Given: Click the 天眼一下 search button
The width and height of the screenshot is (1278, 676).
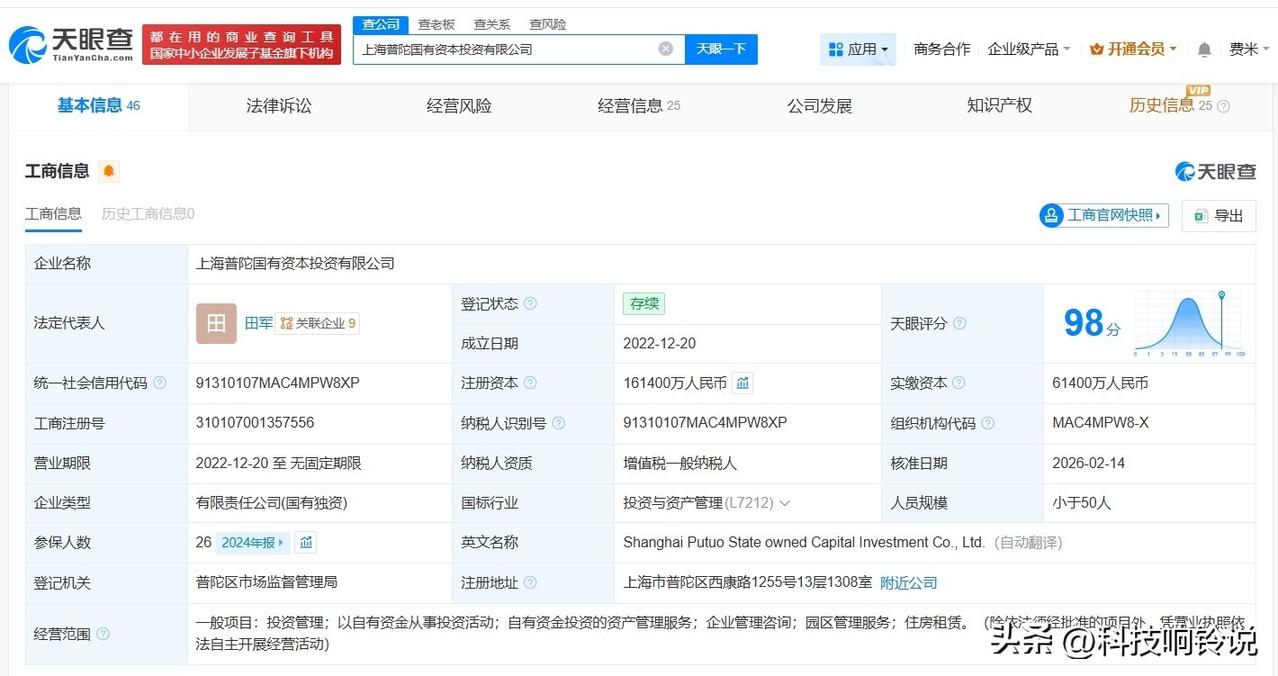Looking at the screenshot, I should pos(721,49).
